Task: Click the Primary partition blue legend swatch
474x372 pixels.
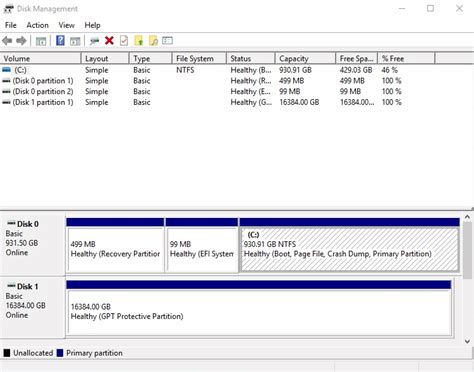Action: [x=60, y=353]
